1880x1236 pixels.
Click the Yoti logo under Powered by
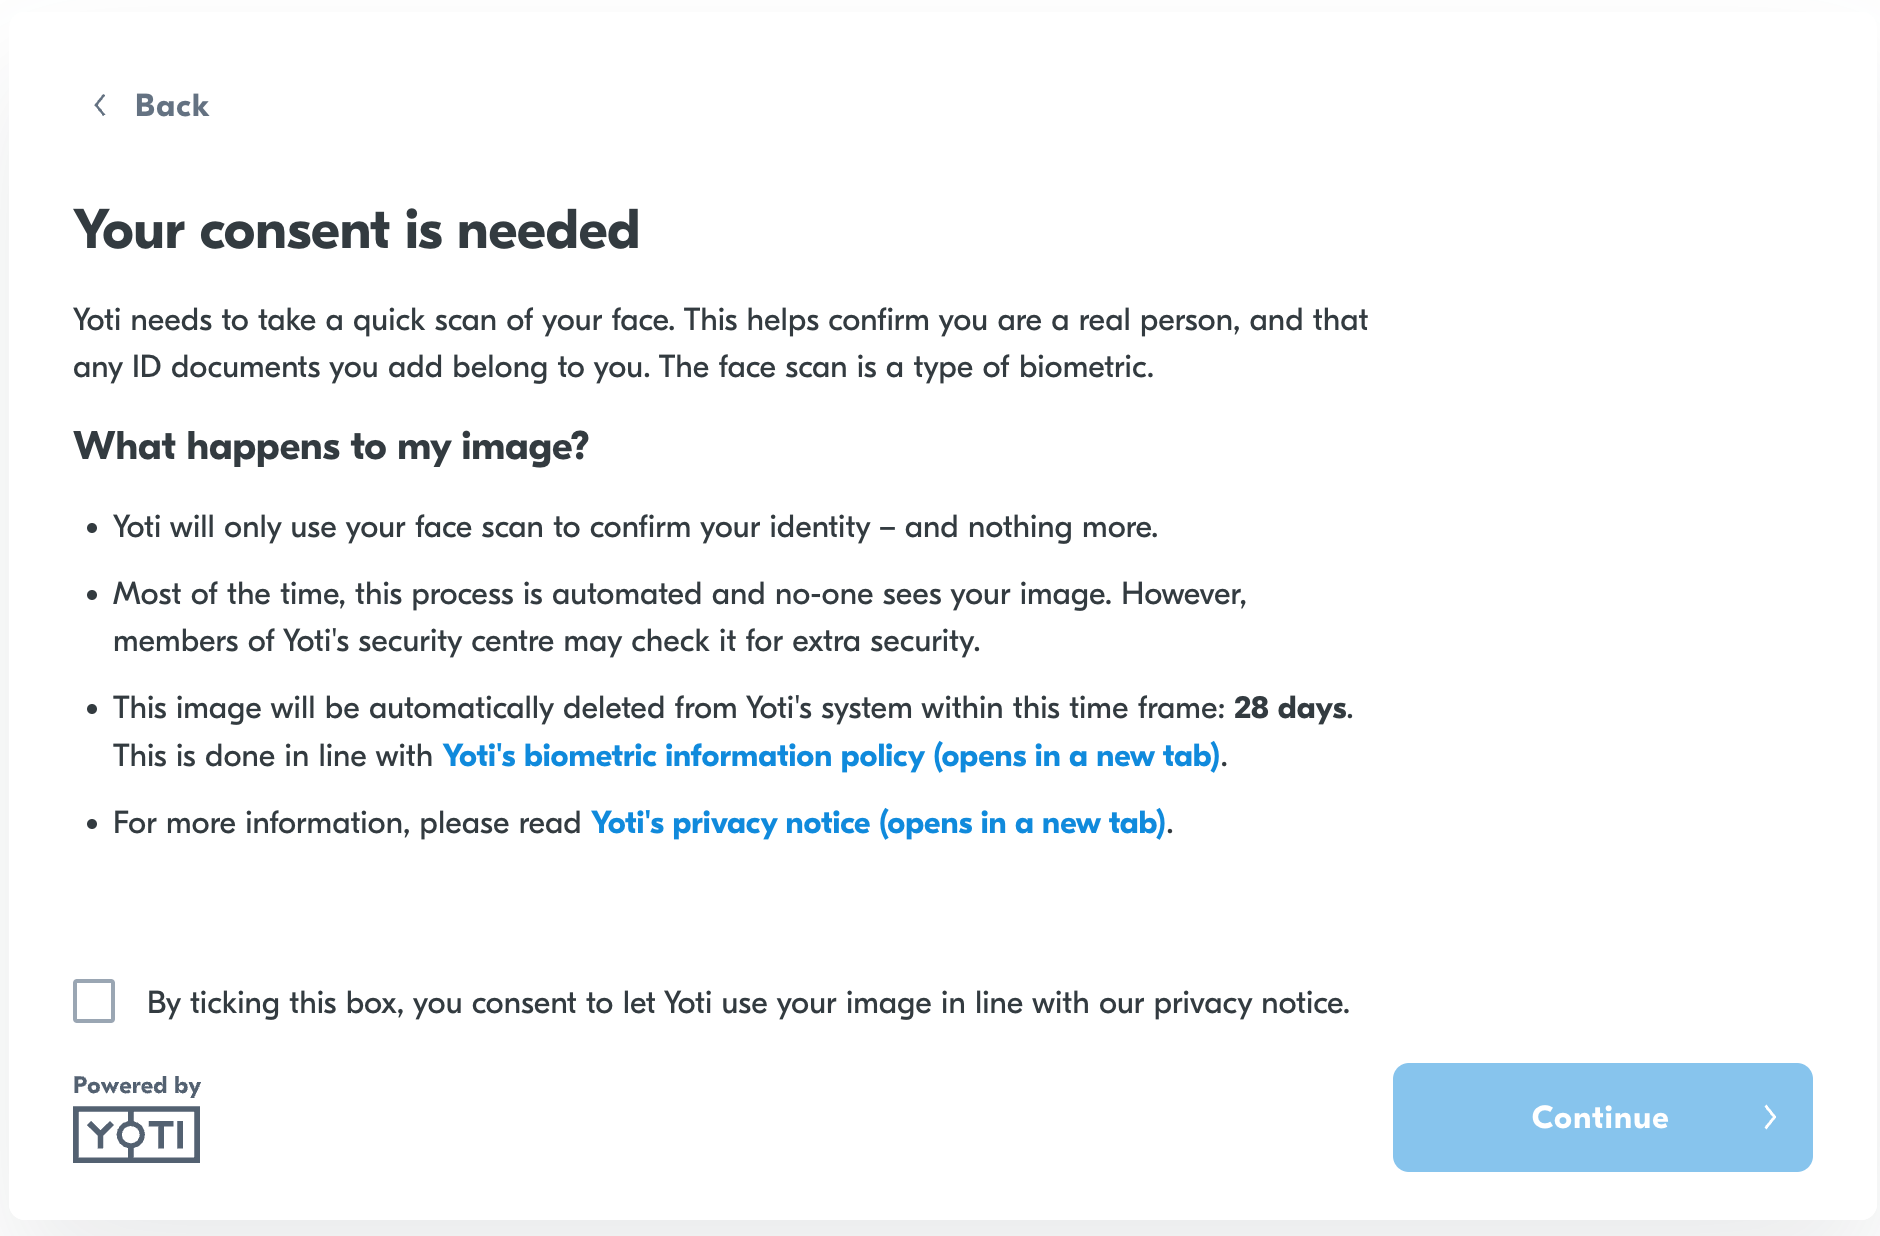tap(136, 1134)
